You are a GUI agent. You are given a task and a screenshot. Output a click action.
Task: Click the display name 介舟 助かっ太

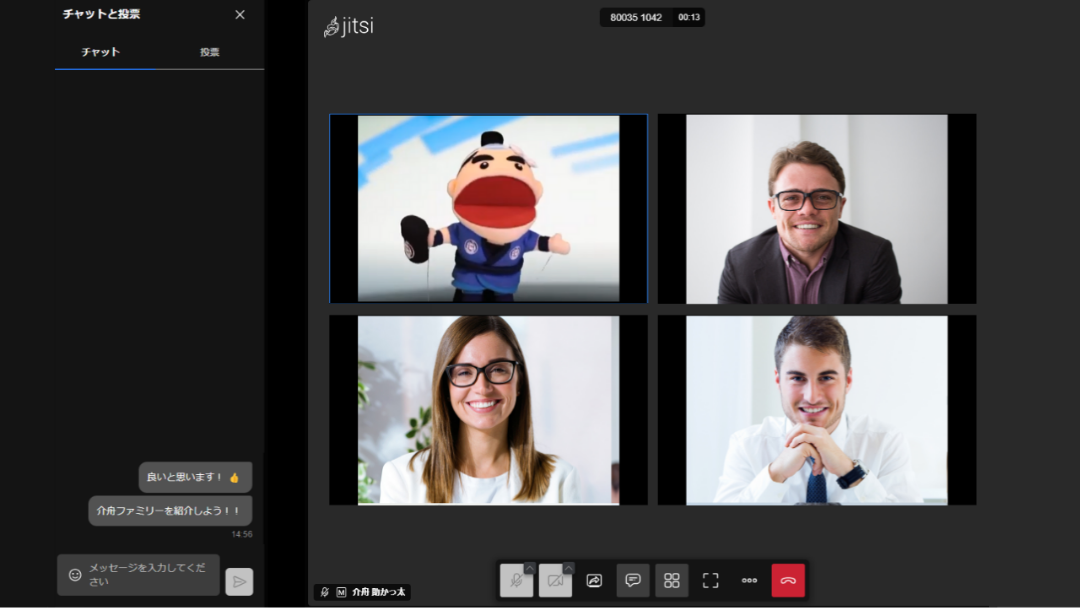[379, 592]
